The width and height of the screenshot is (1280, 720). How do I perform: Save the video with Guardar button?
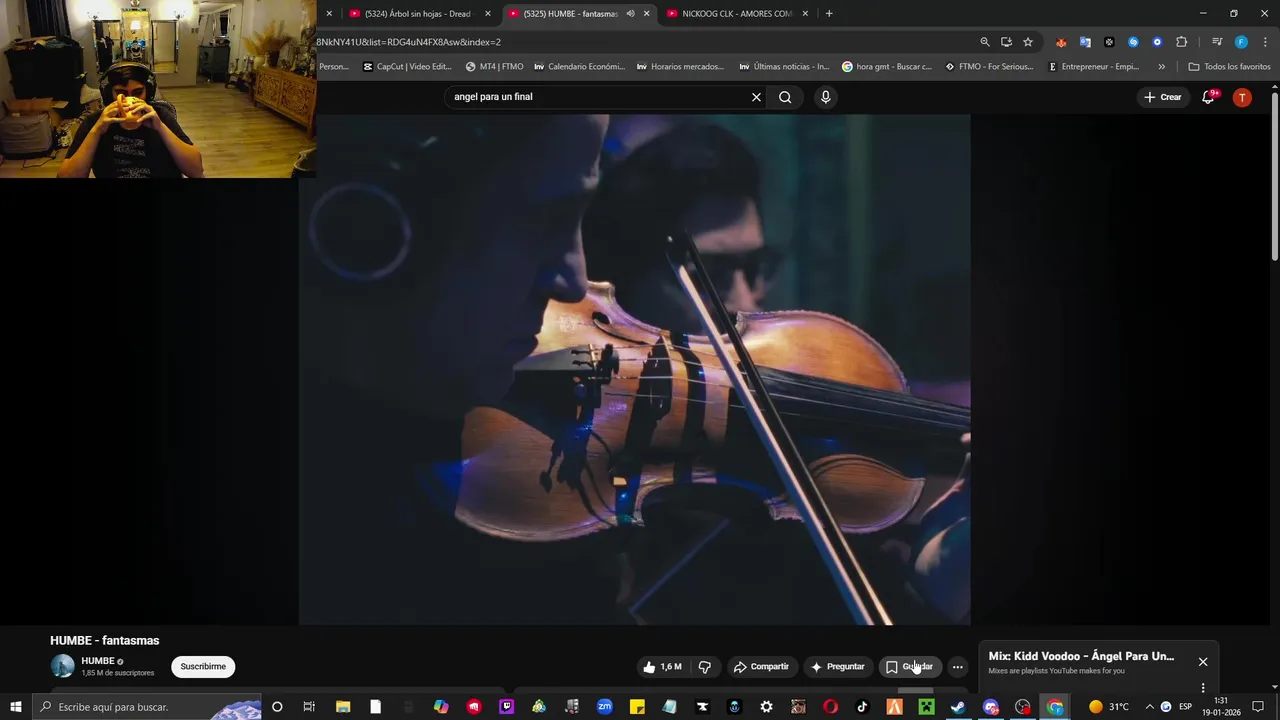pos(909,667)
